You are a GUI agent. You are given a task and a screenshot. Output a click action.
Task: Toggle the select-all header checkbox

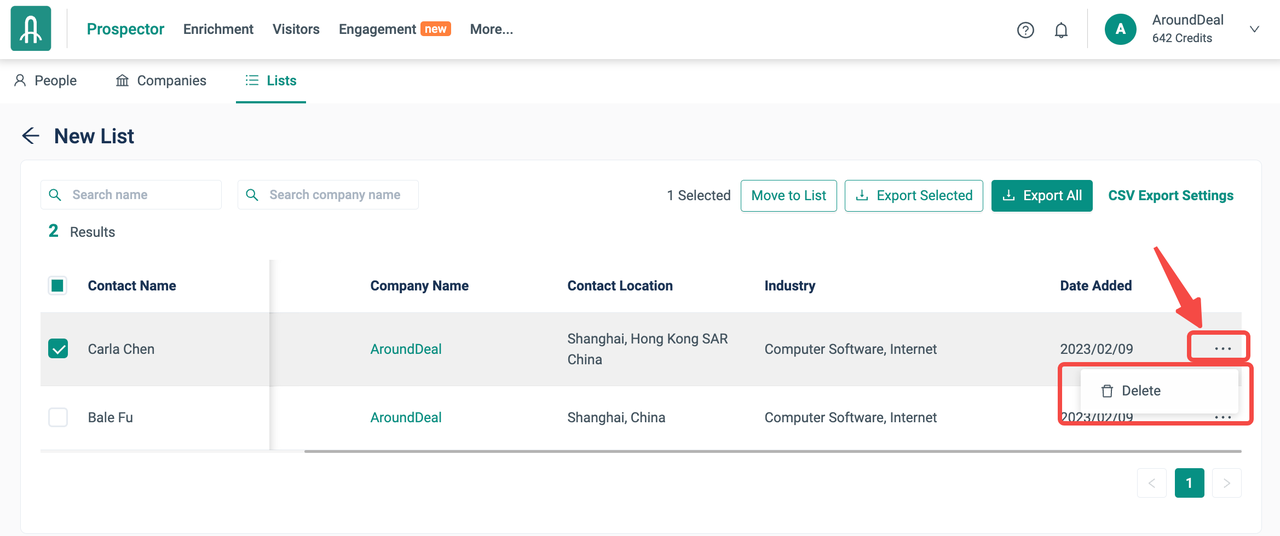tap(58, 286)
